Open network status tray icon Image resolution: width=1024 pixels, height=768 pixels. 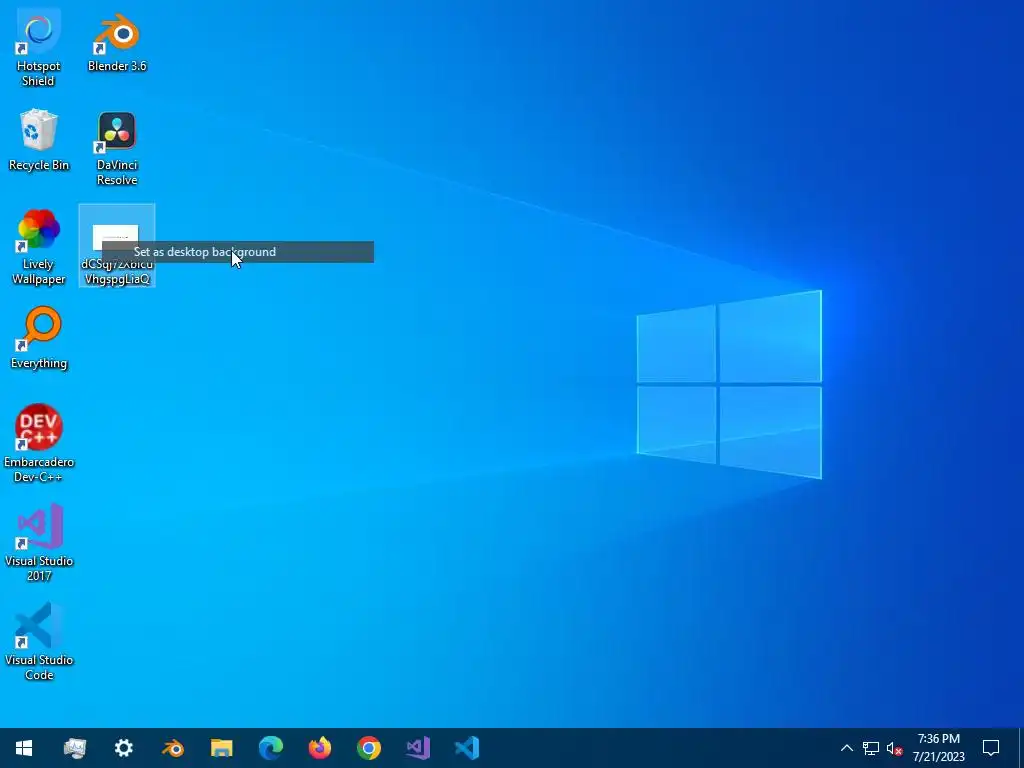coord(871,748)
